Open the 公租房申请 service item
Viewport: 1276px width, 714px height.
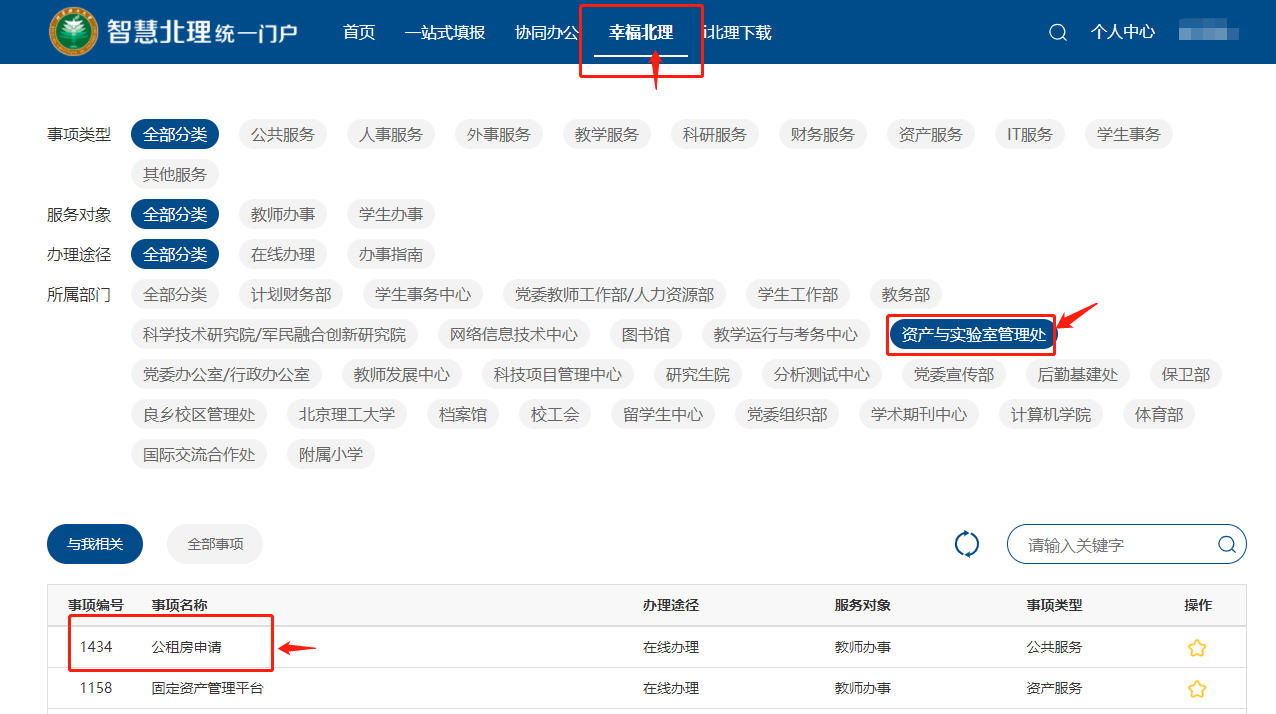pyautogui.click(x=187, y=648)
